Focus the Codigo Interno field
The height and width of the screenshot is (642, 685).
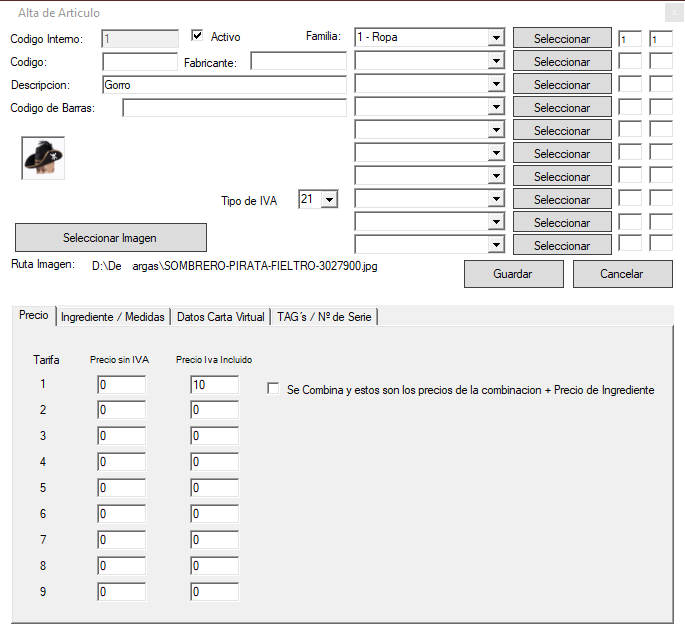click(x=140, y=38)
